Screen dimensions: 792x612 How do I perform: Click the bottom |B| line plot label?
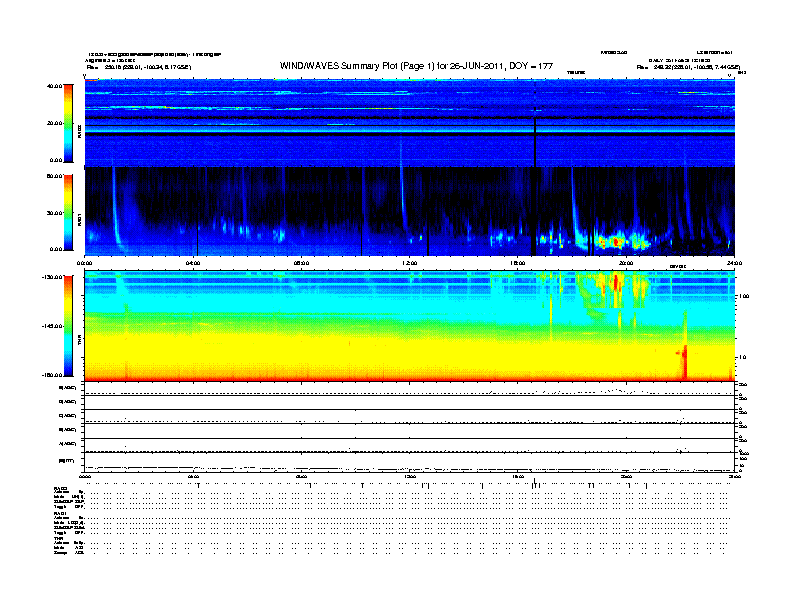pyautogui.click(x=67, y=461)
